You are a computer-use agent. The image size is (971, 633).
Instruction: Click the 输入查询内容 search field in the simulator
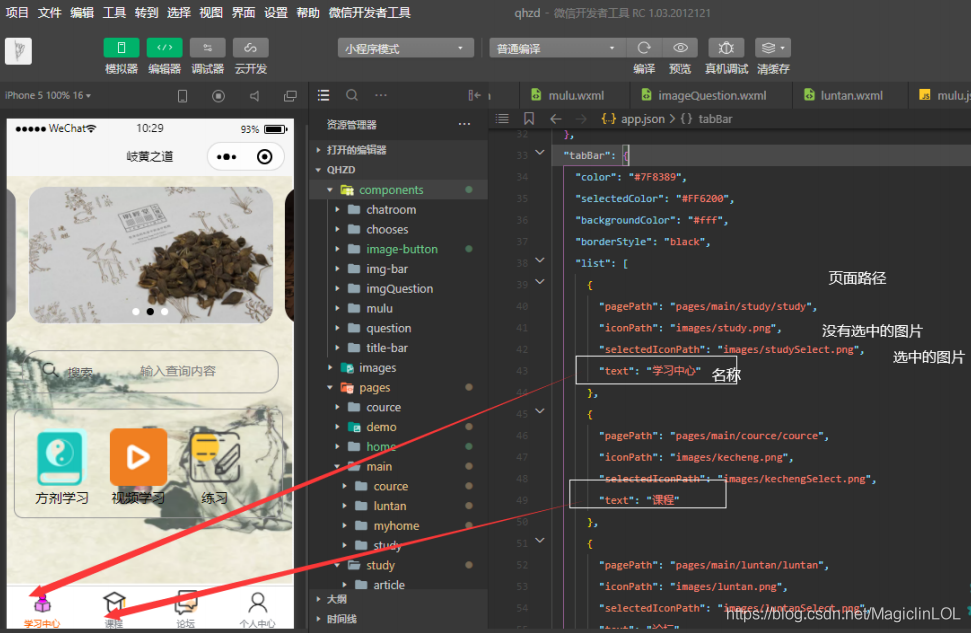(x=177, y=371)
